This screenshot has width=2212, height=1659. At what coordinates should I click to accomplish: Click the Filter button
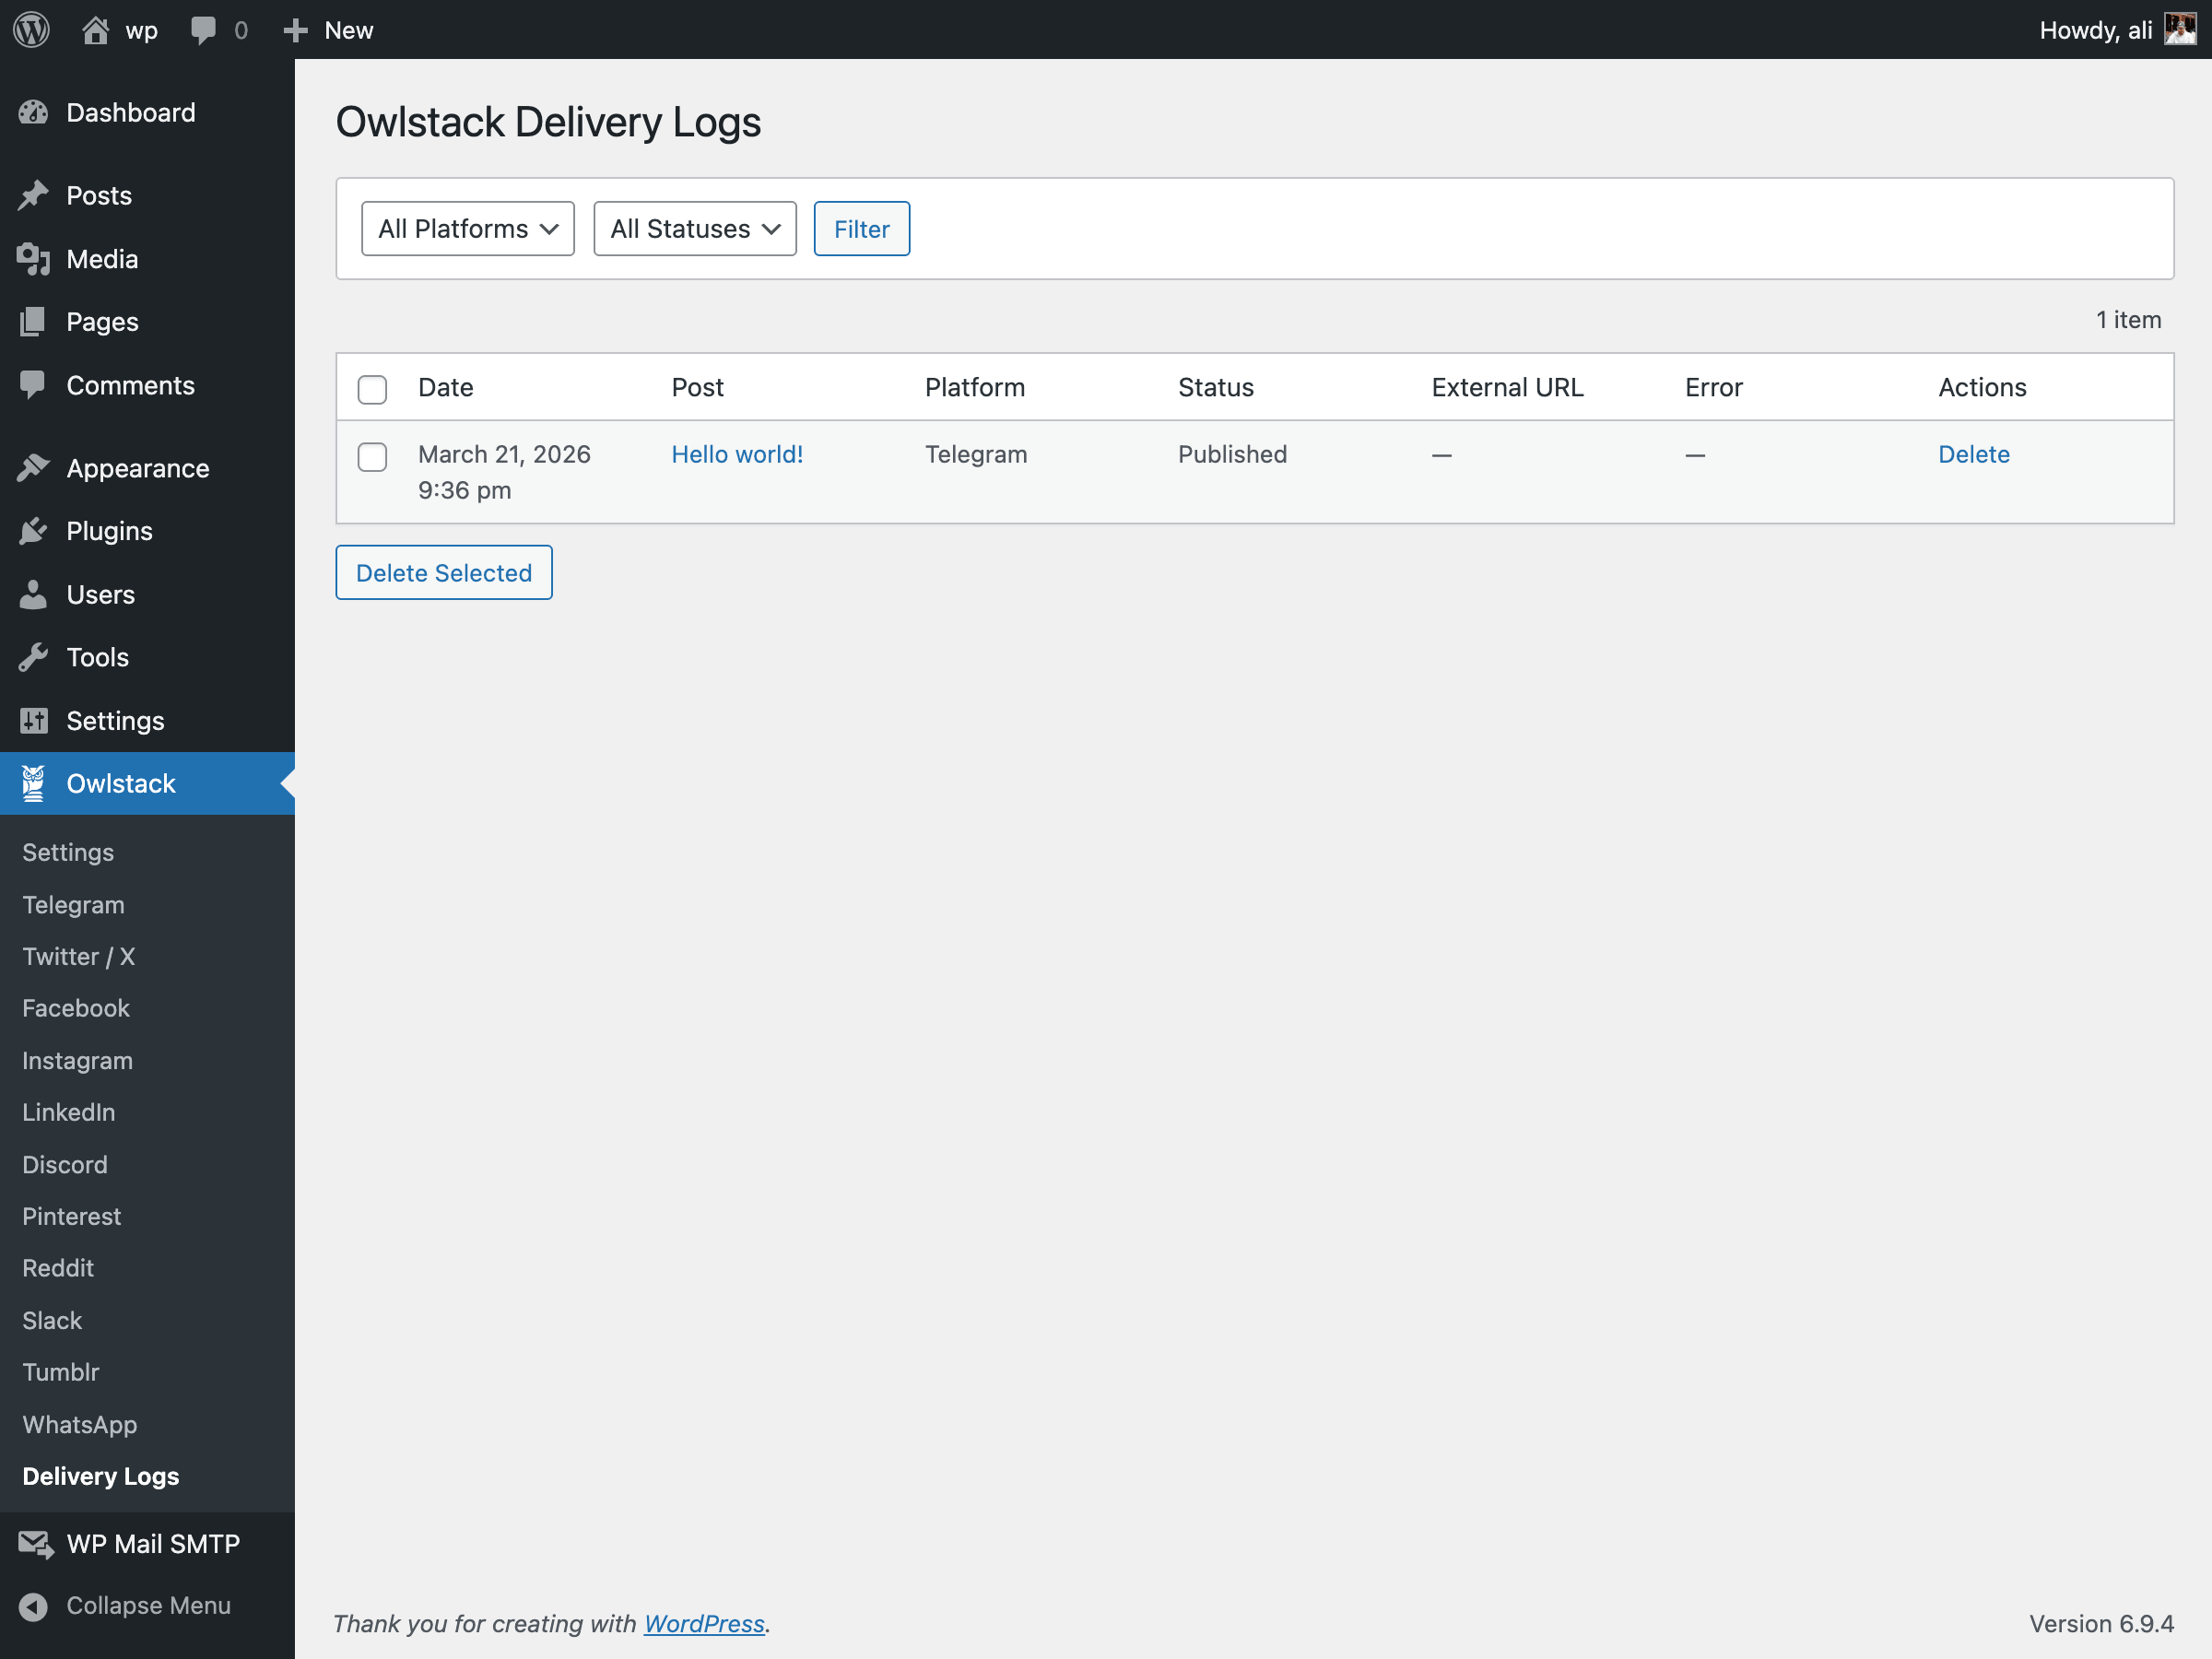pyautogui.click(x=861, y=229)
